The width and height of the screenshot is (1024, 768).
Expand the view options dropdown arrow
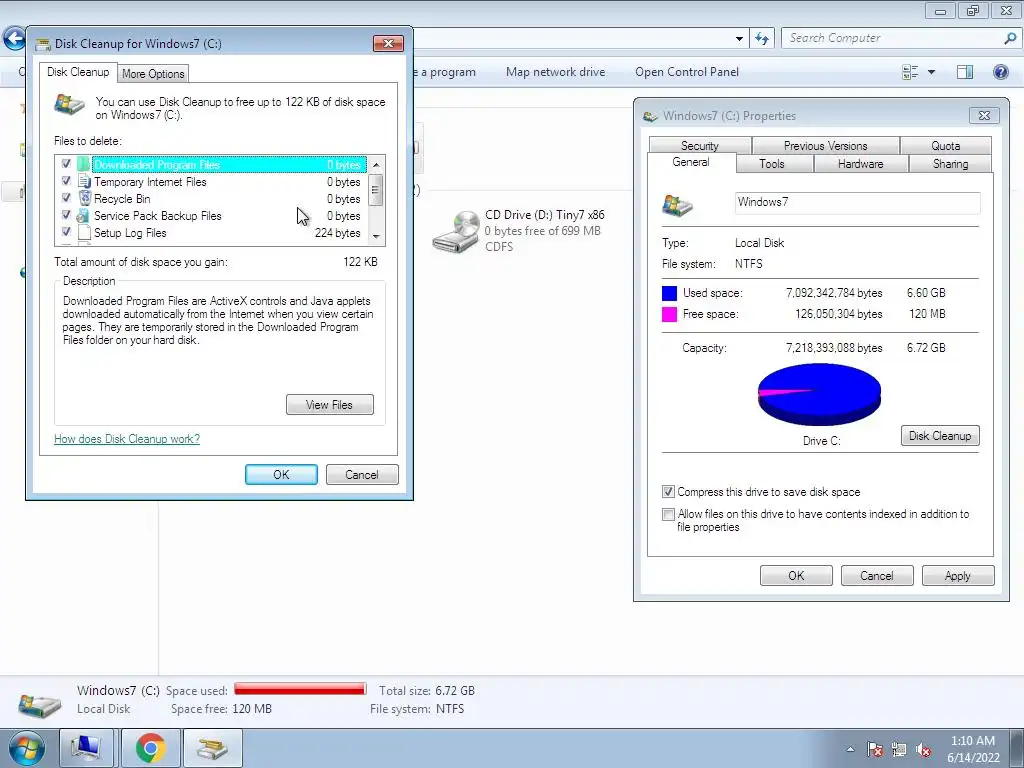click(x=932, y=72)
